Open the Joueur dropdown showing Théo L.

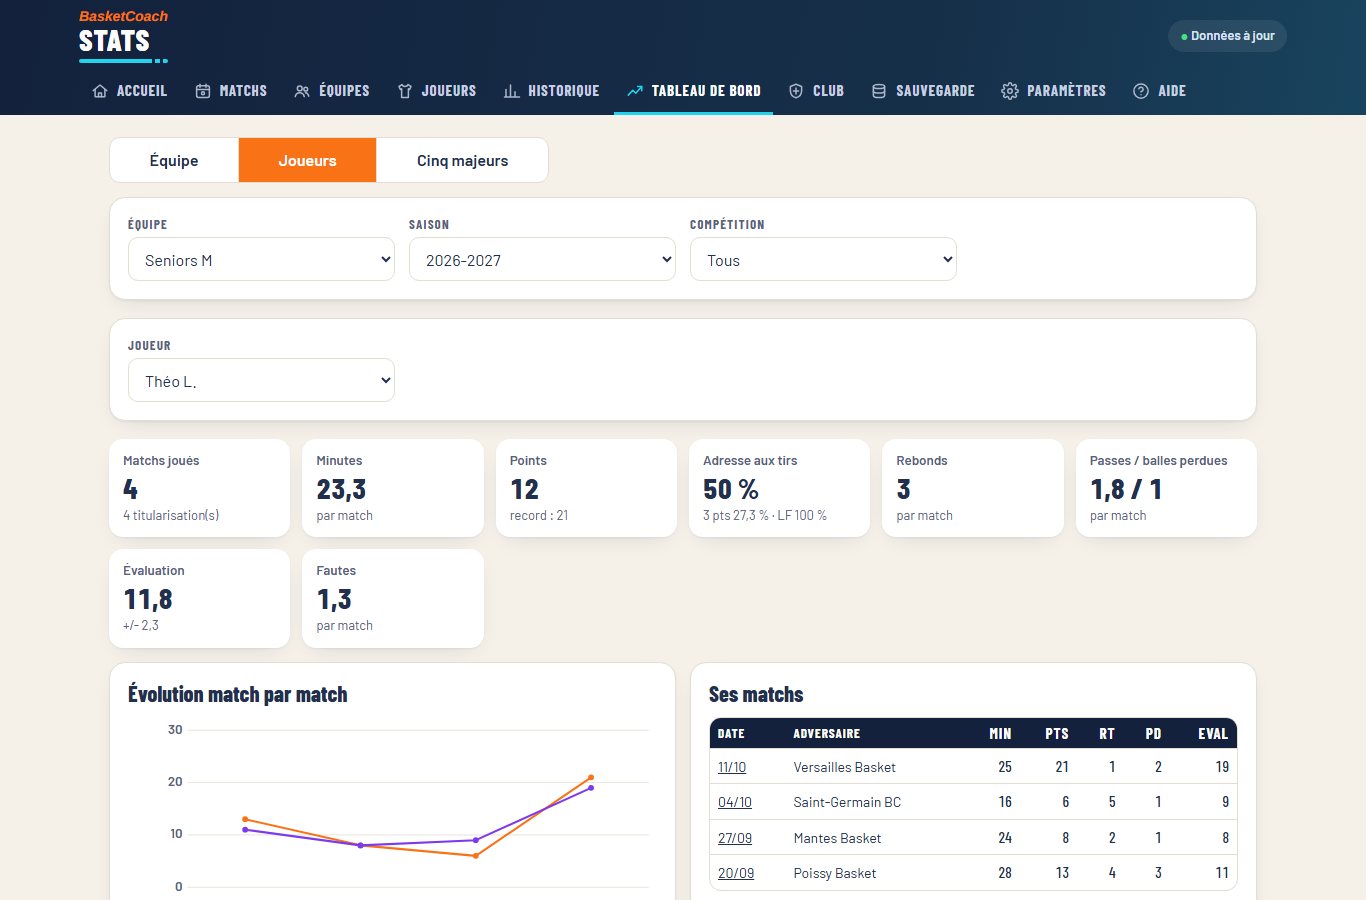[x=261, y=381]
